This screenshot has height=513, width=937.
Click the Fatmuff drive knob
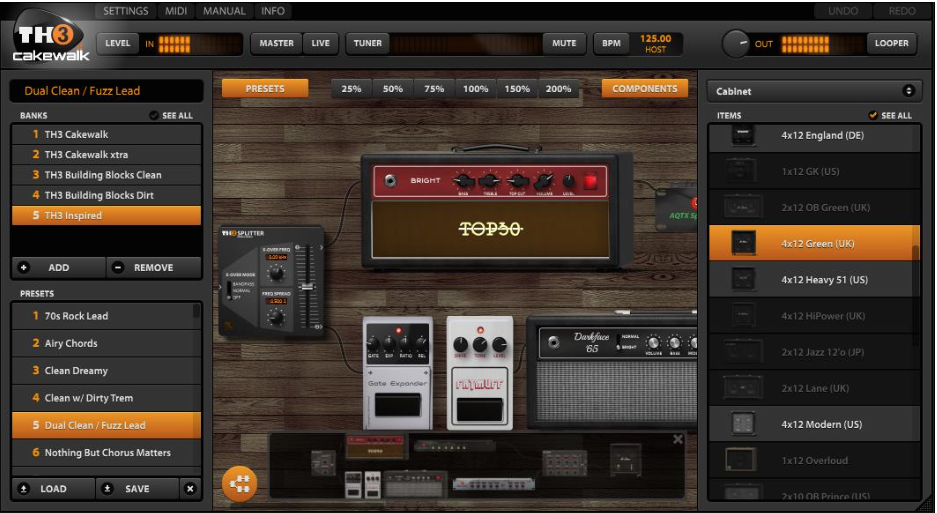tap(460, 344)
